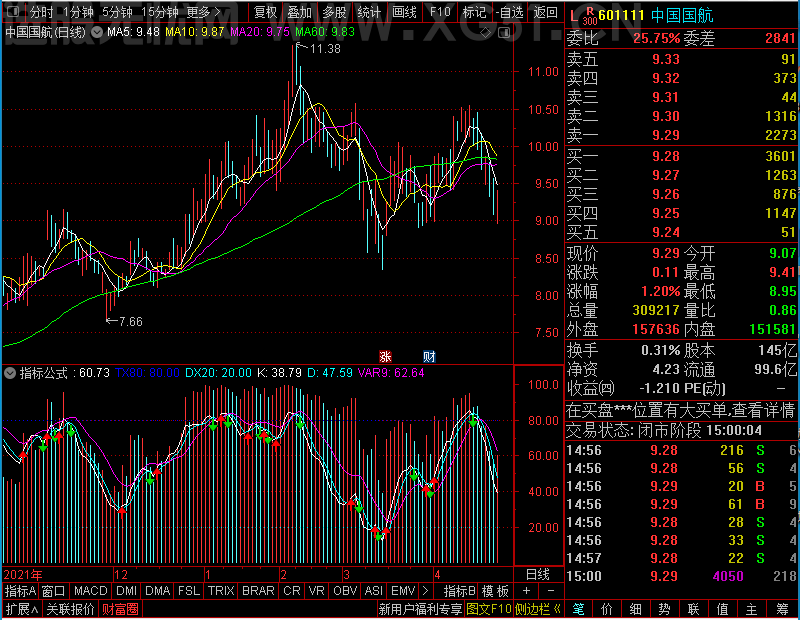
Task: Collapse the sidebar via 侧边栏《
Action: 538,609
